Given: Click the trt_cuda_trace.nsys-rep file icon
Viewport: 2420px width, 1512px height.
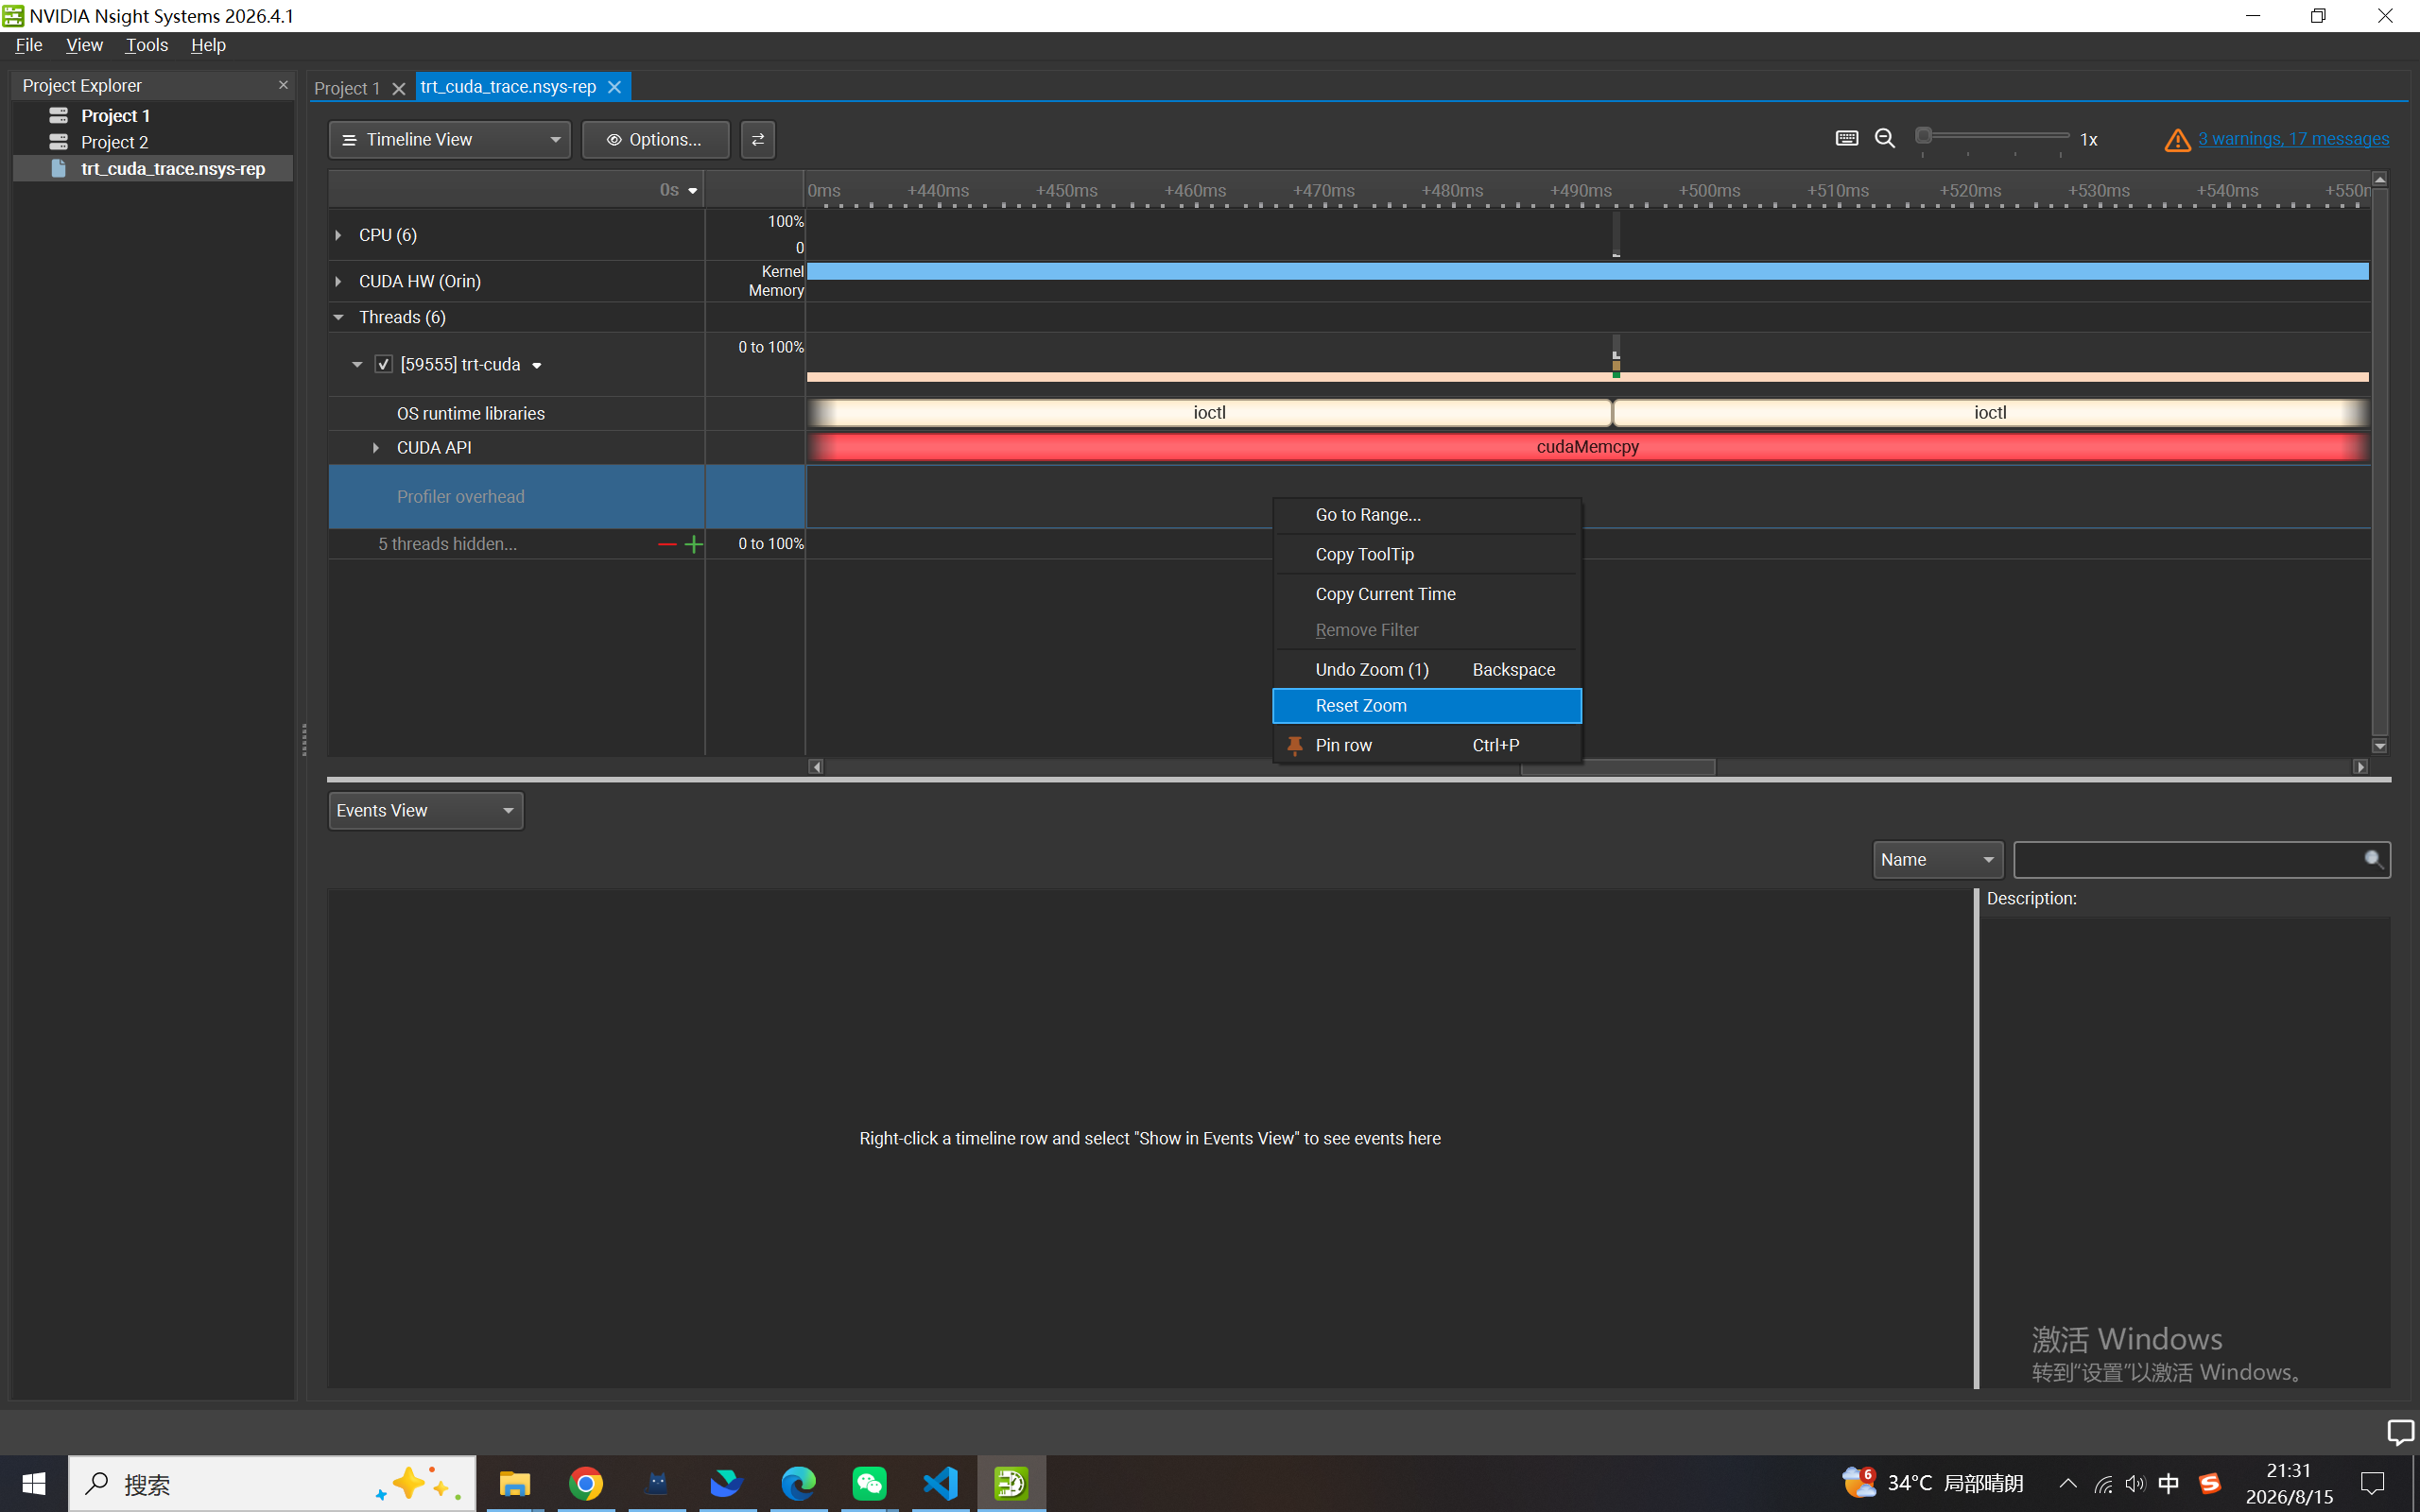Looking at the screenshot, I should pyautogui.click(x=59, y=168).
